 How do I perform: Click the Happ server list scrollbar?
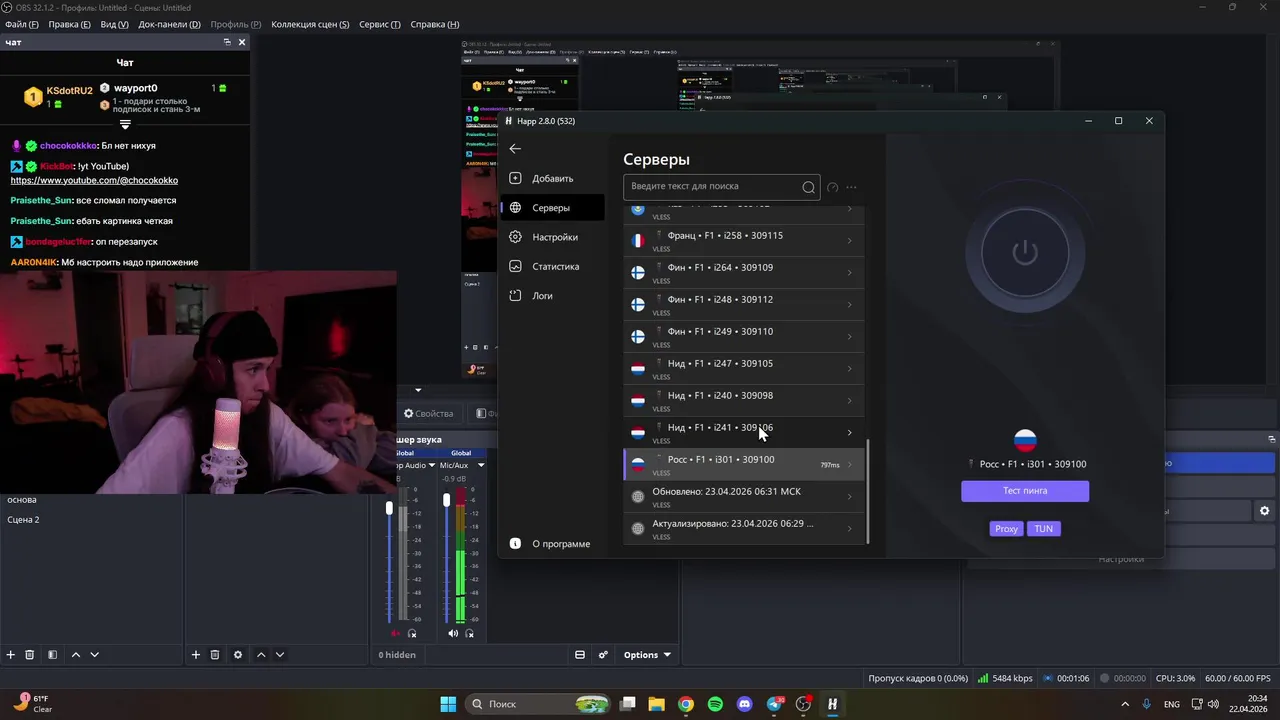point(868,491)
